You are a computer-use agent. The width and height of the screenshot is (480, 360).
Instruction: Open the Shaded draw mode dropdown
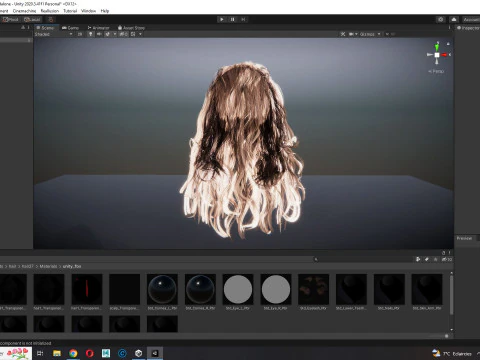pyautogui.click(x=53, y=34)
